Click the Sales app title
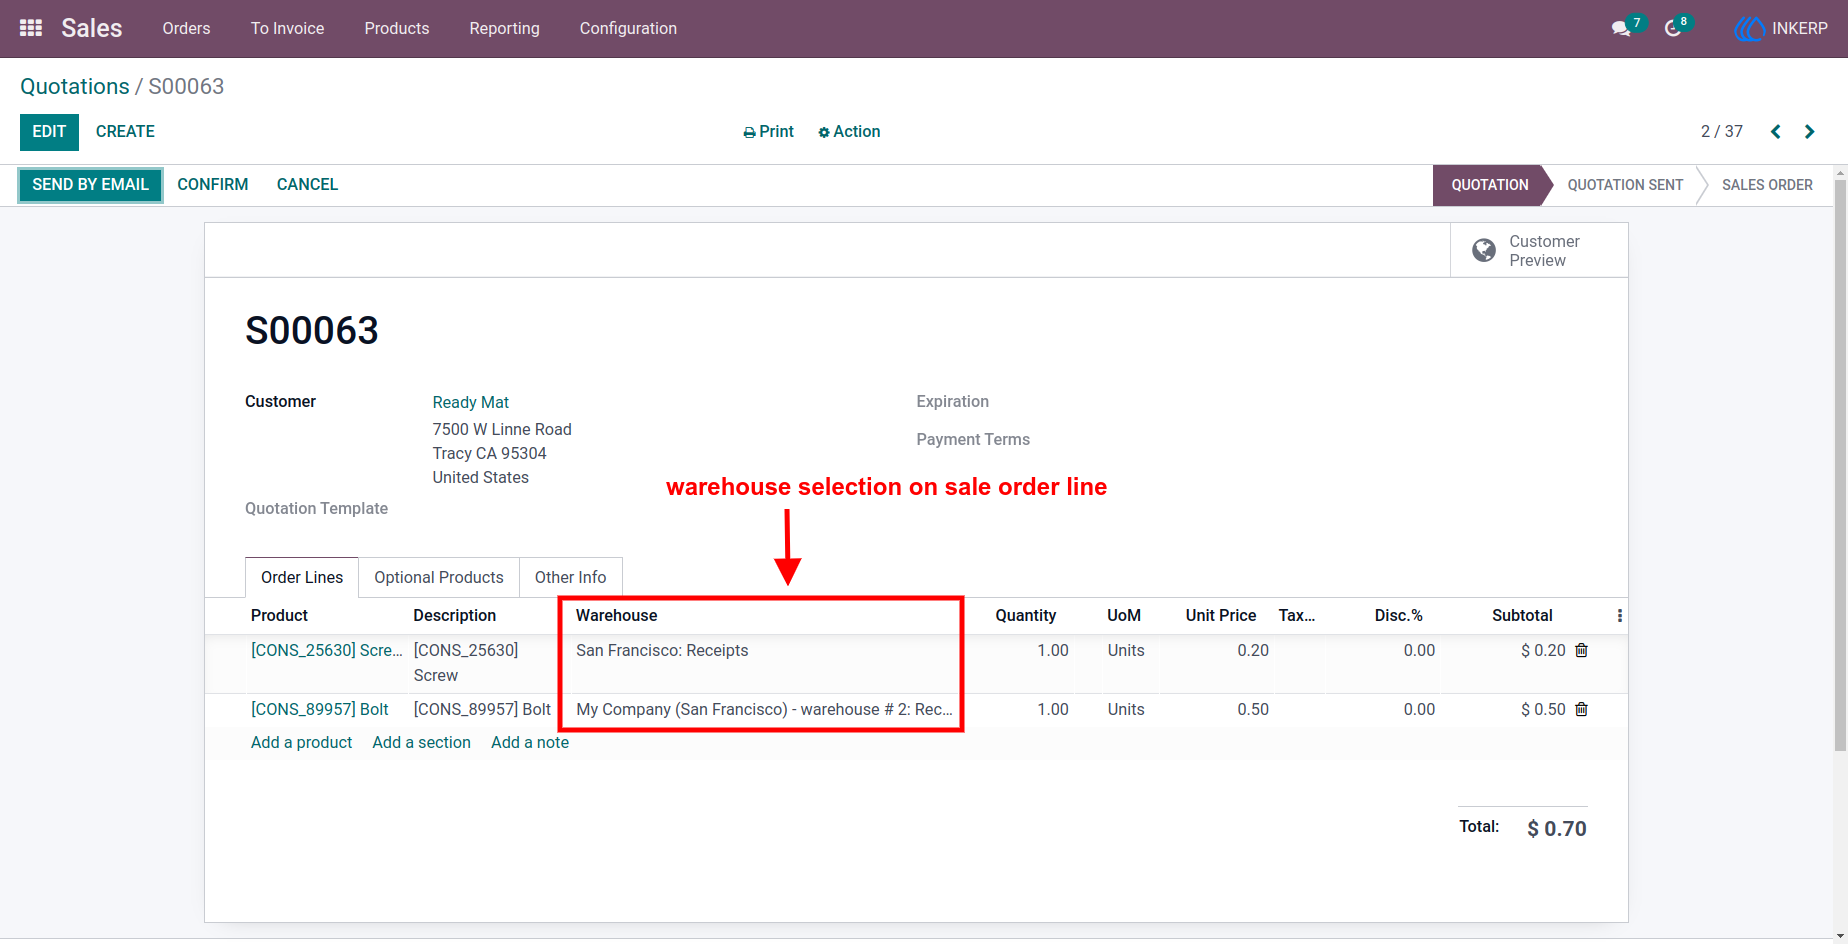 click(91, 28)
